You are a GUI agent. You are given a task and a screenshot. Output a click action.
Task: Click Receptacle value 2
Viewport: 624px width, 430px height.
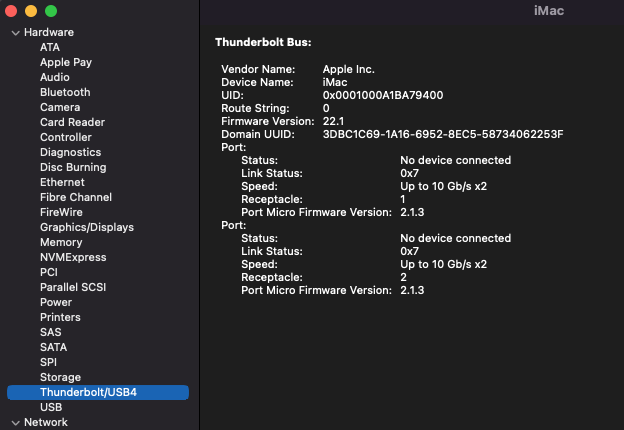click(x=403, y=277)
